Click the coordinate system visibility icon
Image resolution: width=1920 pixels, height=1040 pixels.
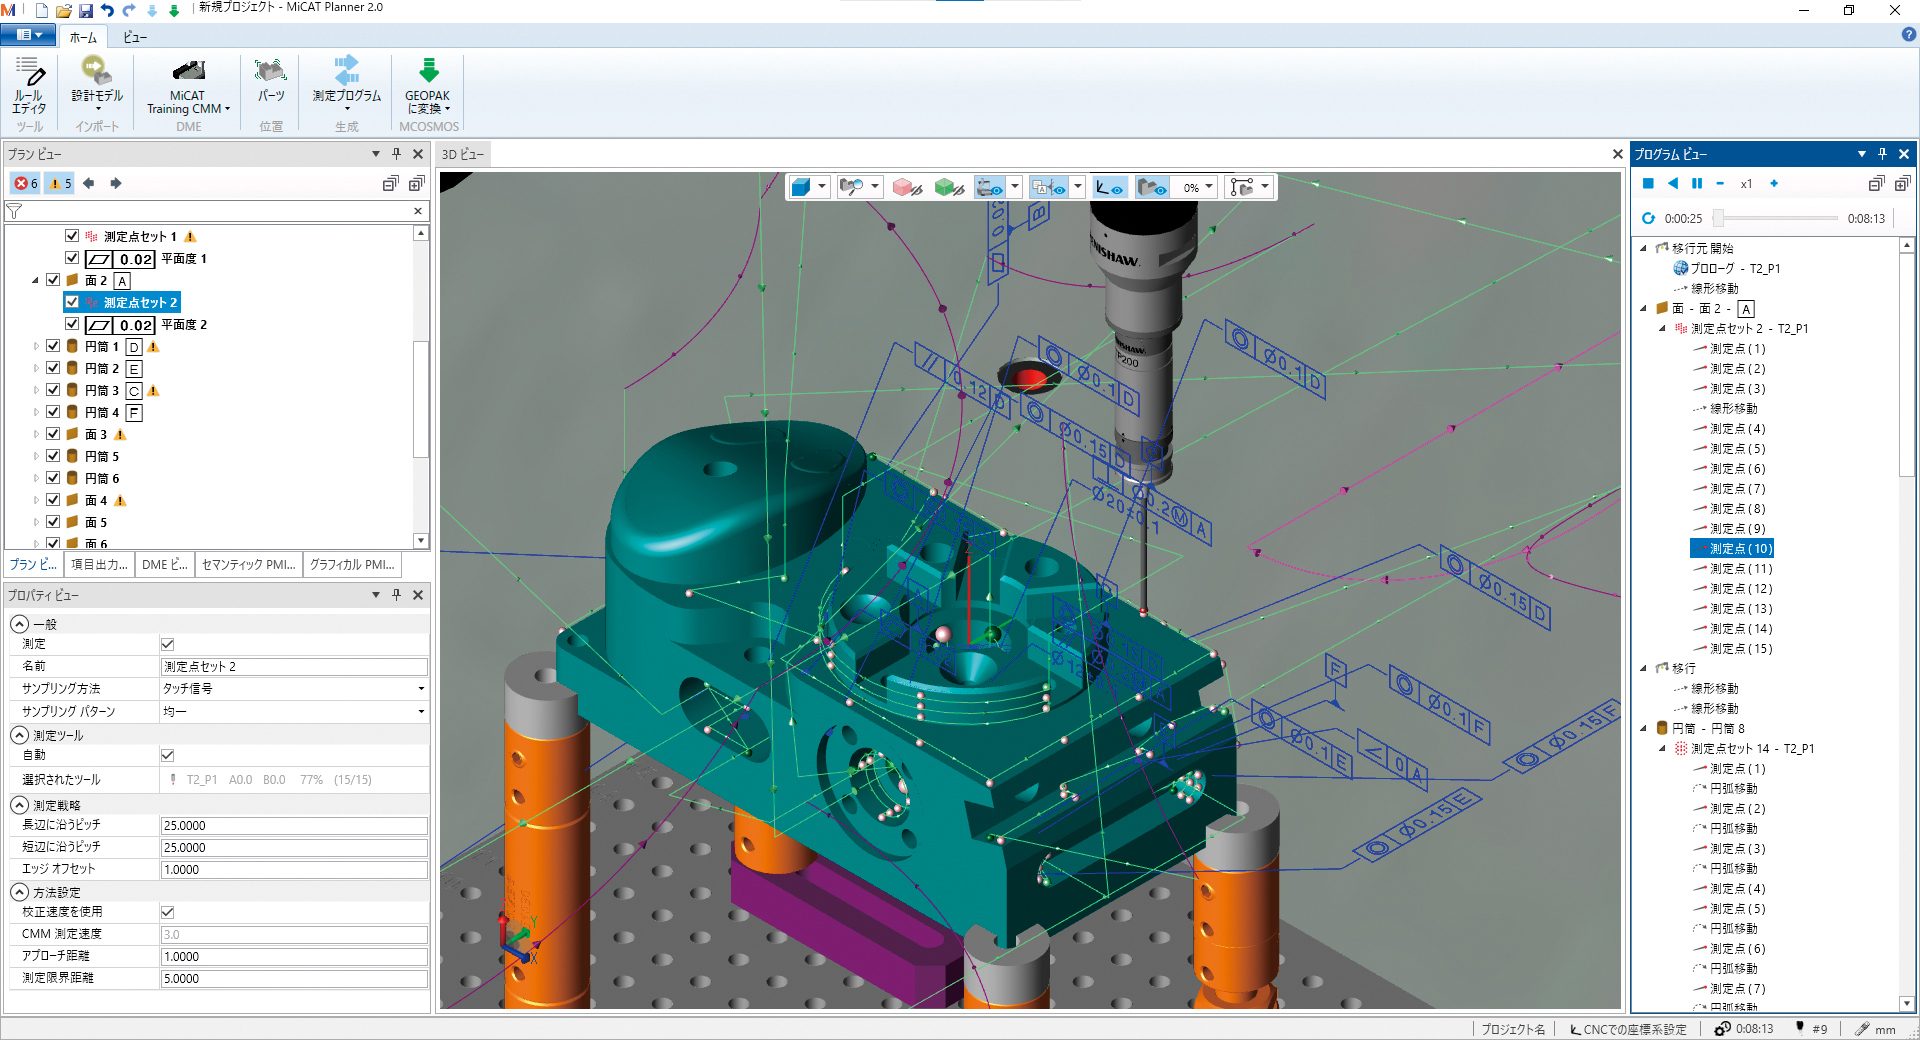(x=1109, y=187)
